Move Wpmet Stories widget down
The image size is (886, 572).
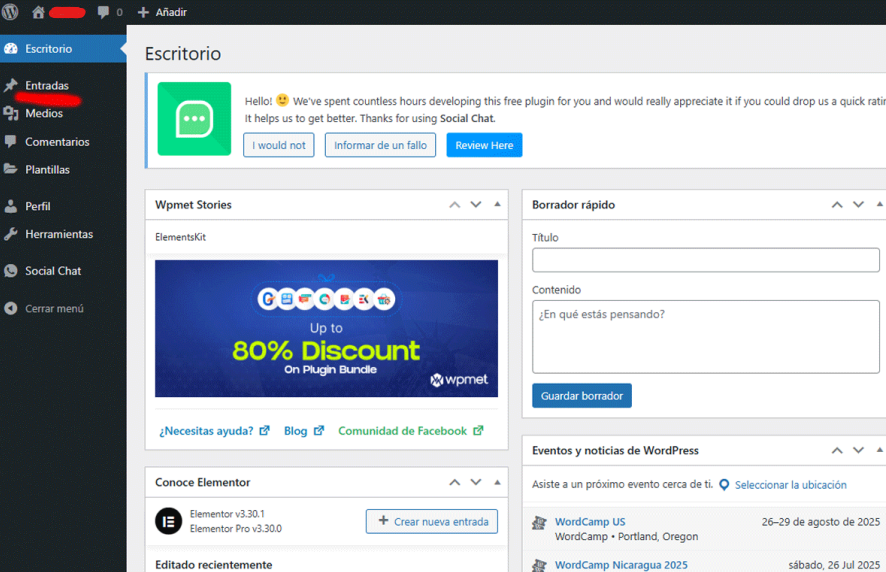coord(476,205)
